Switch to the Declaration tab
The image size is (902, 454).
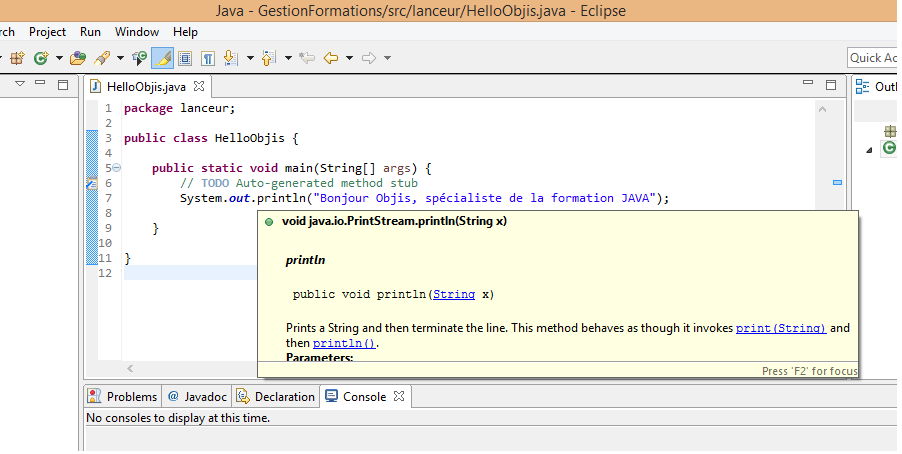tap(276, 396)
